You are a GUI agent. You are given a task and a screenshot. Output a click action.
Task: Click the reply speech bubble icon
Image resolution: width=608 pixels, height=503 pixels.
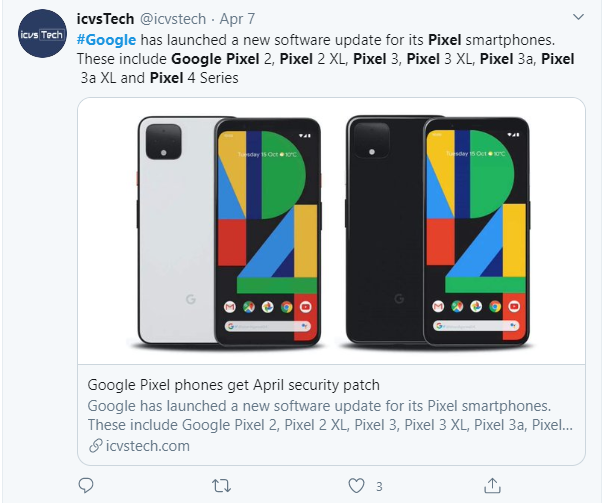86,486
